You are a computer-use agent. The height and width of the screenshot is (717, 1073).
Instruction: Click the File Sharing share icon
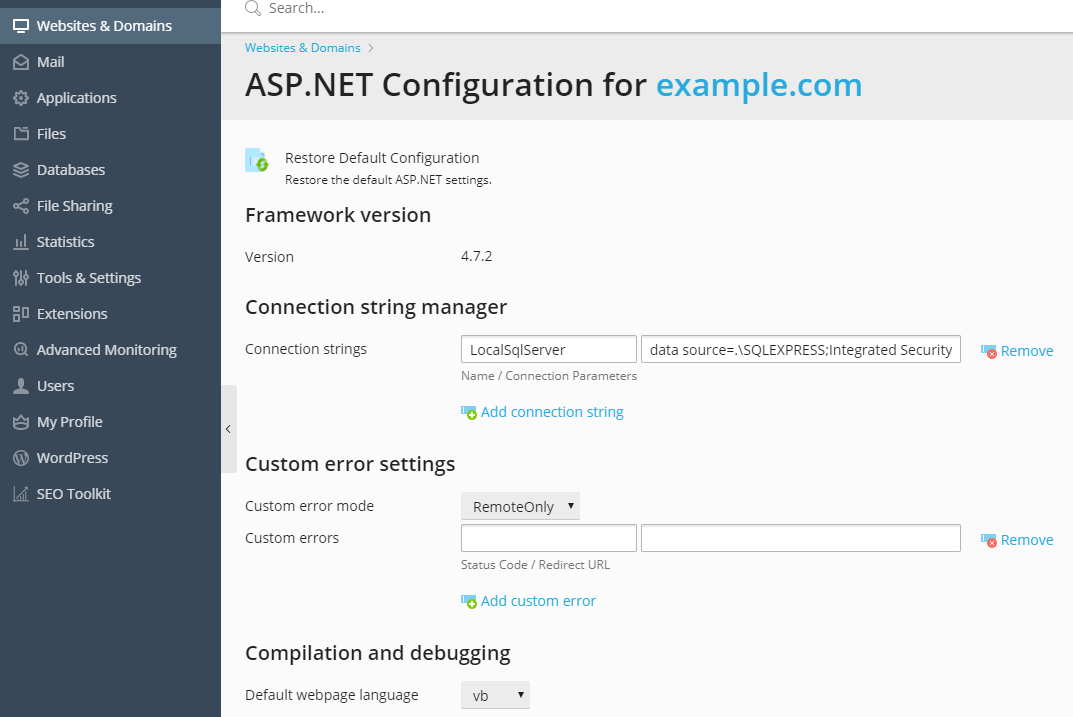[x=21, y=206]
